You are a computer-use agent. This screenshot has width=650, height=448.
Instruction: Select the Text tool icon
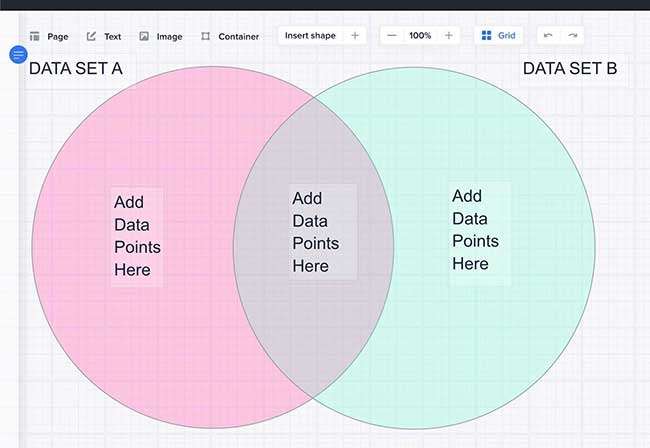pos(91,36)
